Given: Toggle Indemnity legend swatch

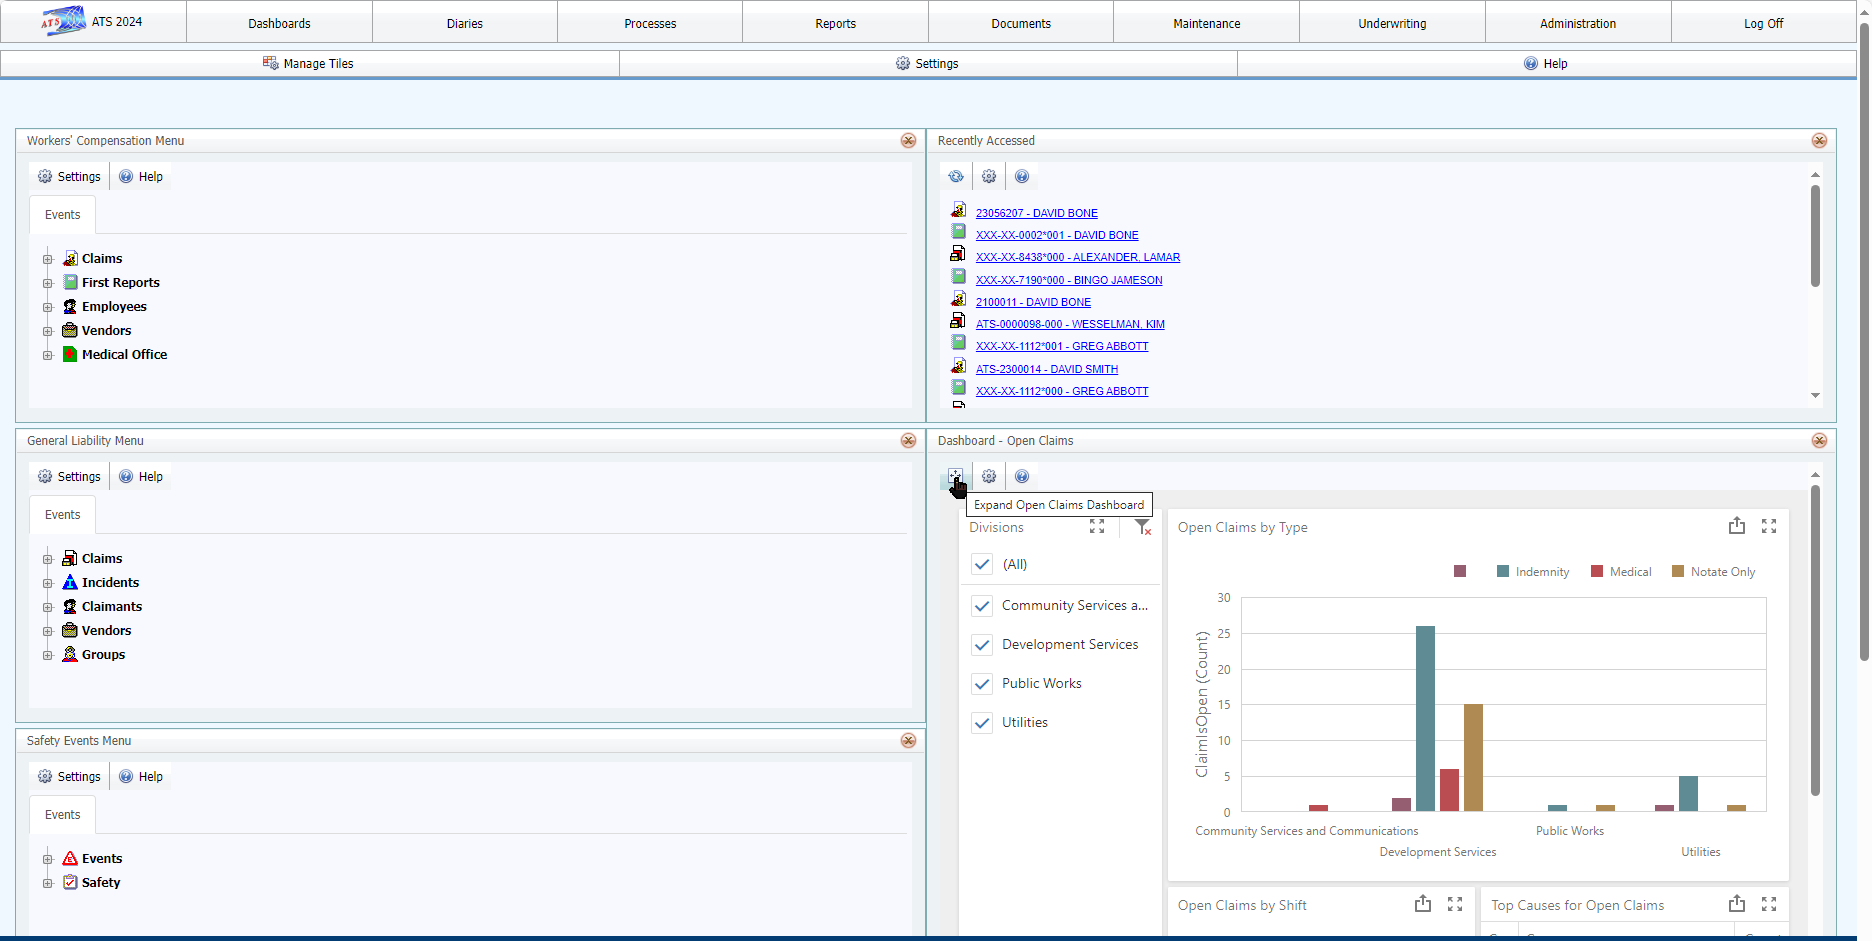Looking at the screenshot, I should 1503,571.
